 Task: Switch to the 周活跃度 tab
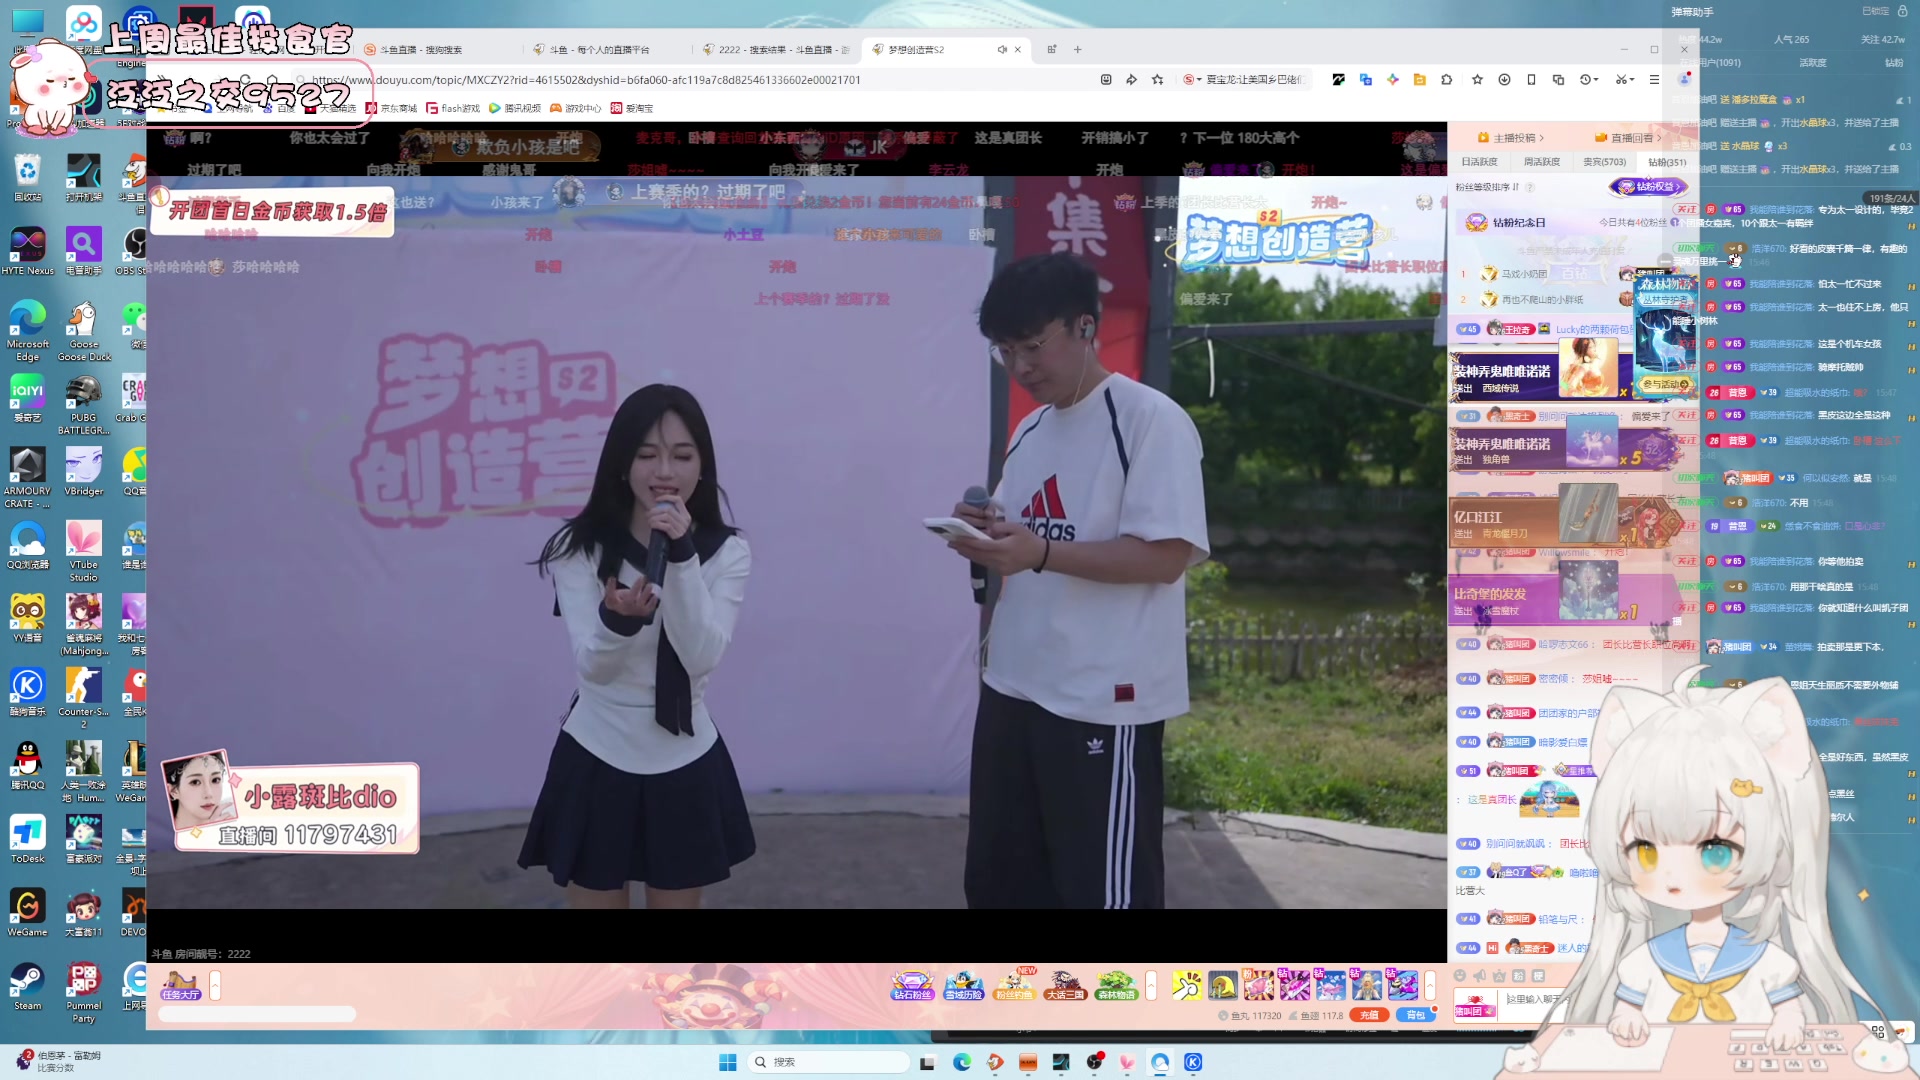pyautogui.click(x=1541, y=162)
